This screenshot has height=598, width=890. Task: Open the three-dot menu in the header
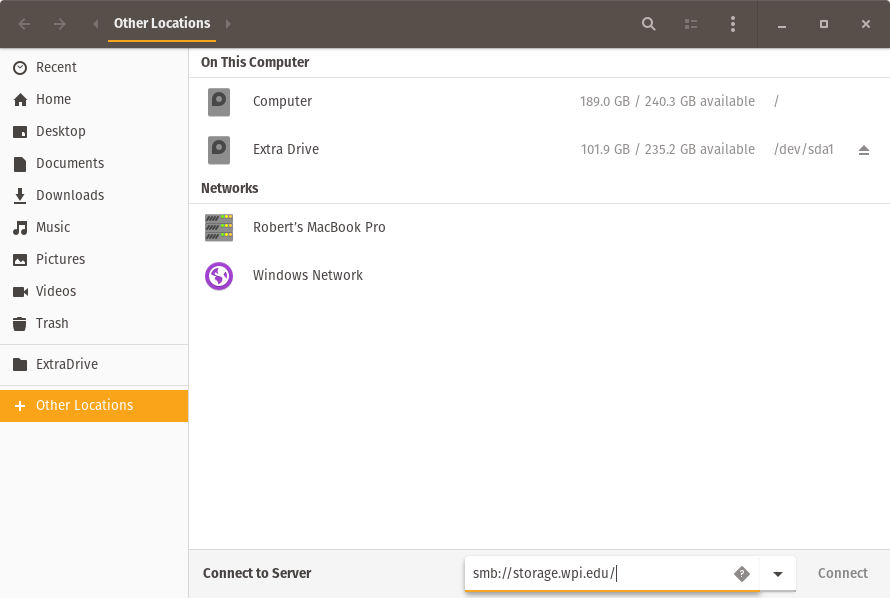(733, 23)
